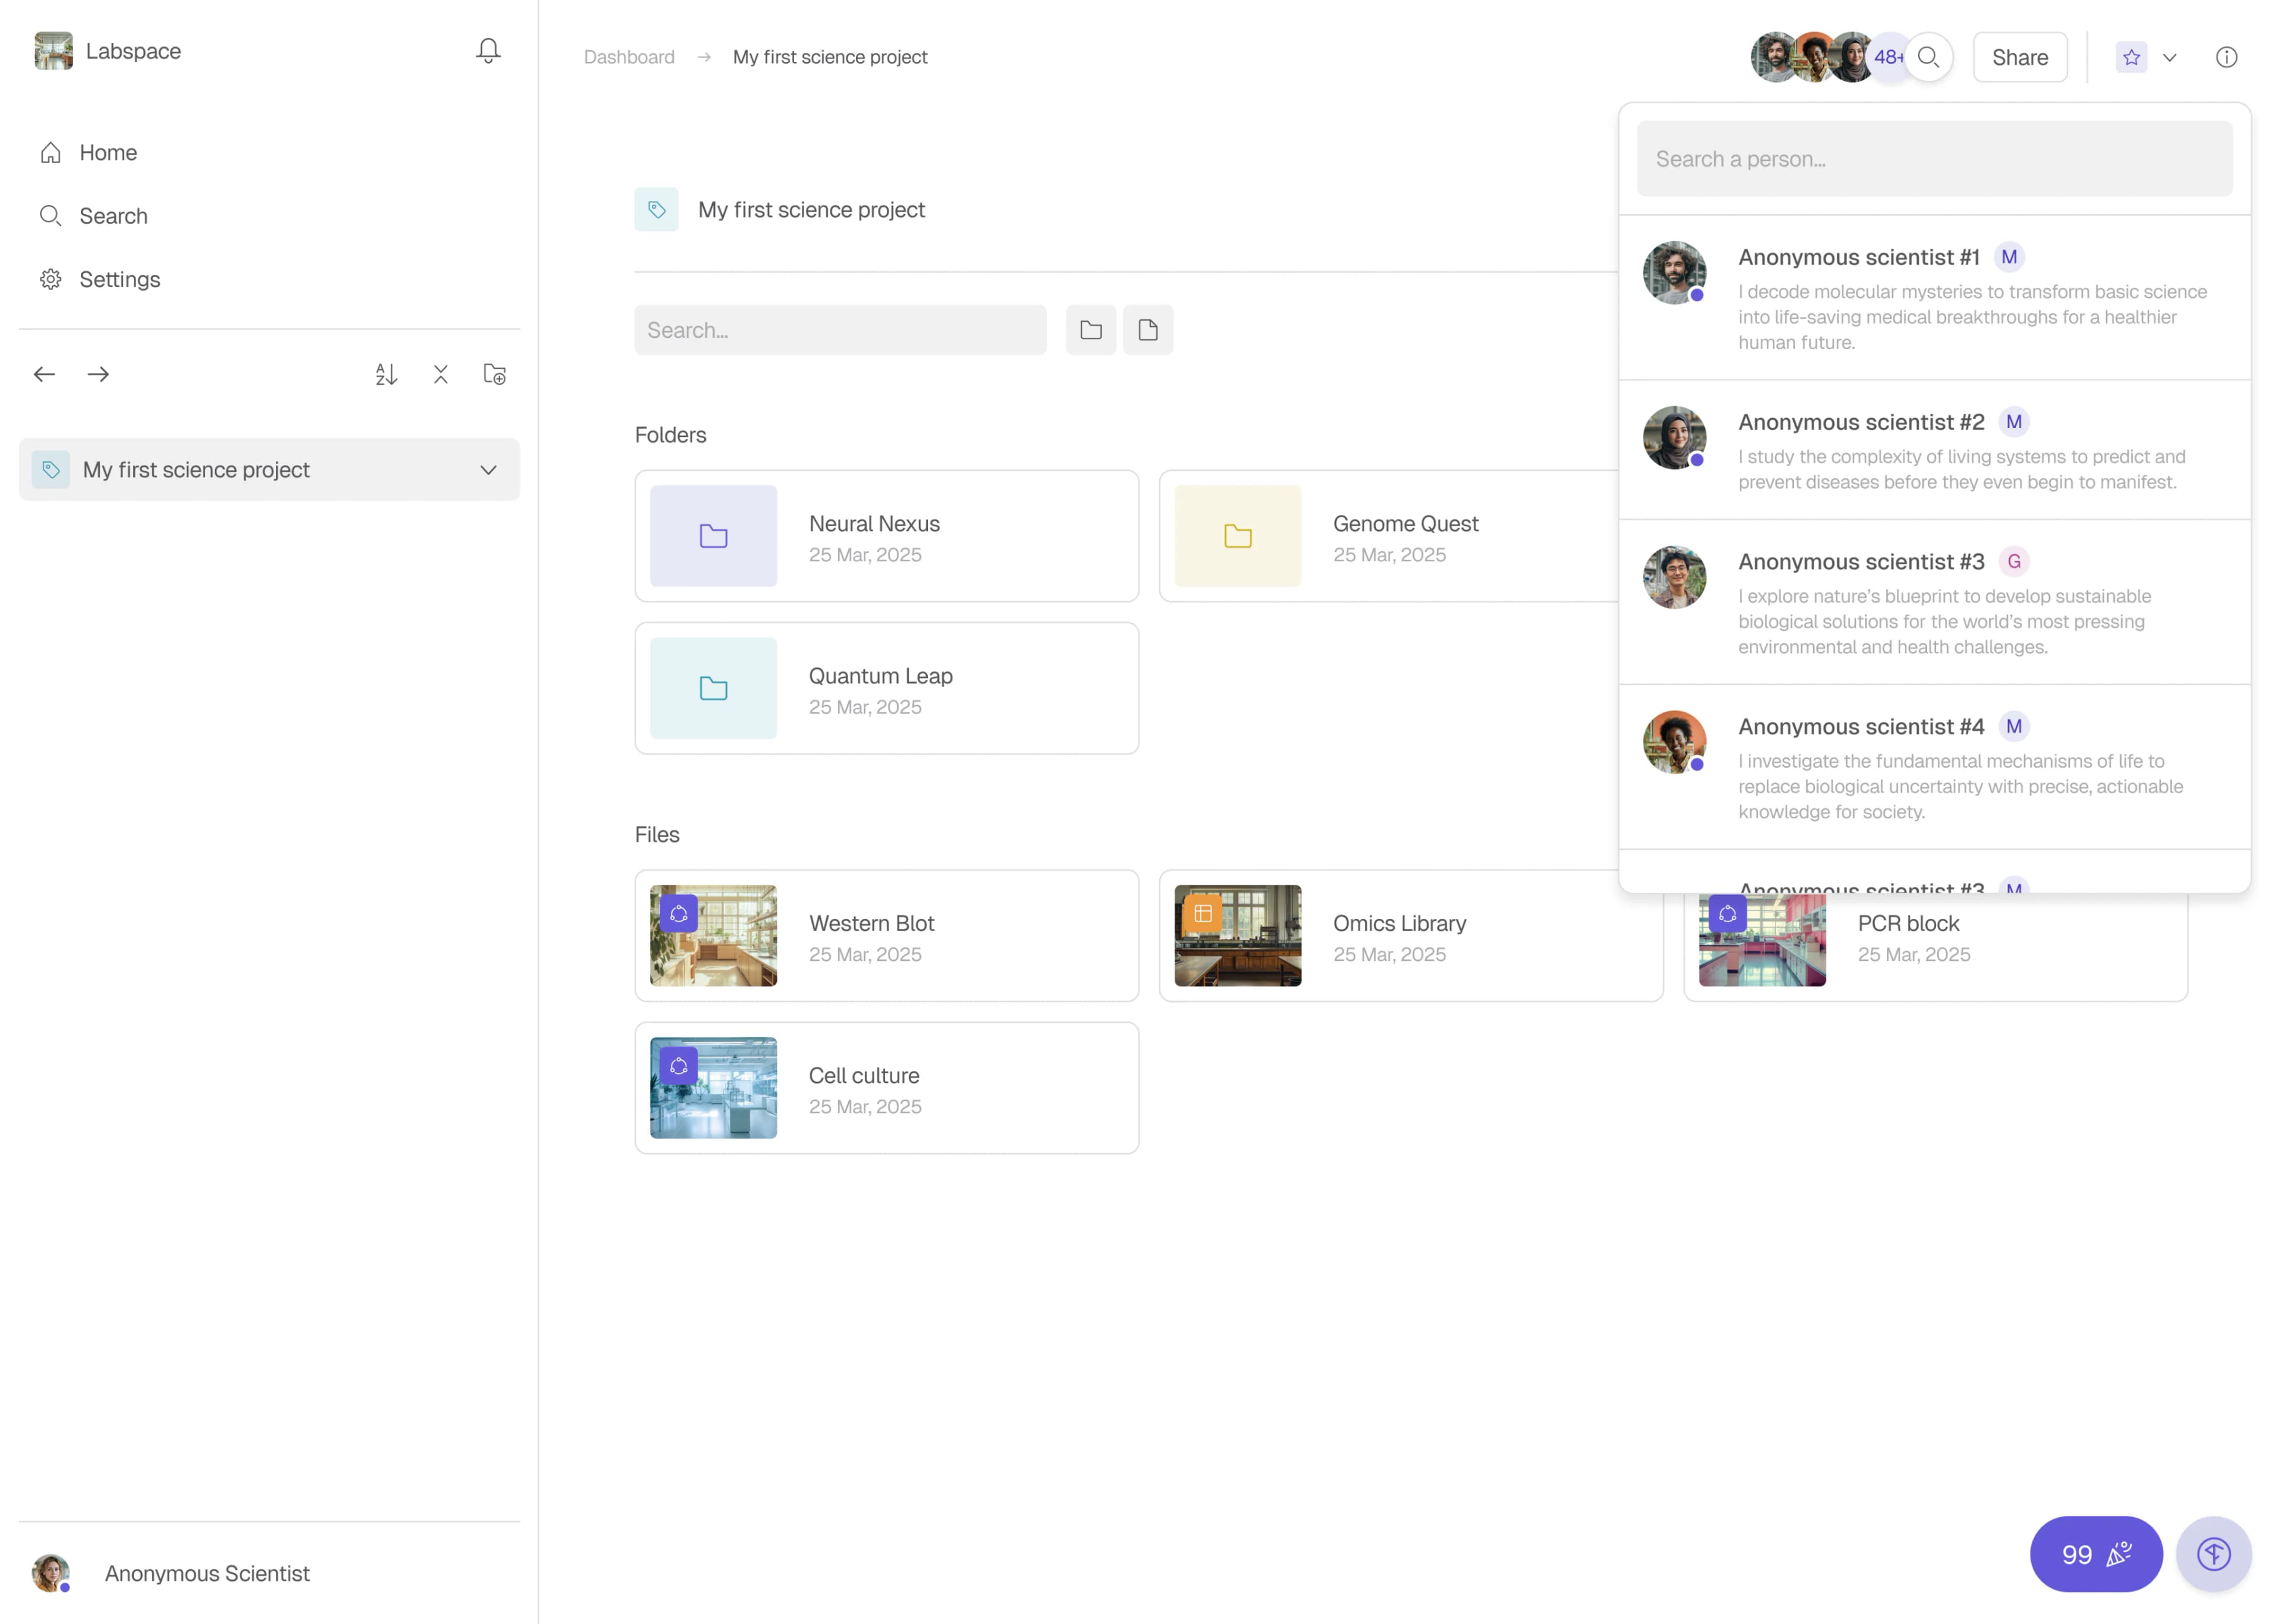Open the Omics Library file
Image resolution: width=2284 pixels, height=1624 pixels.
tap(1411, 936)
